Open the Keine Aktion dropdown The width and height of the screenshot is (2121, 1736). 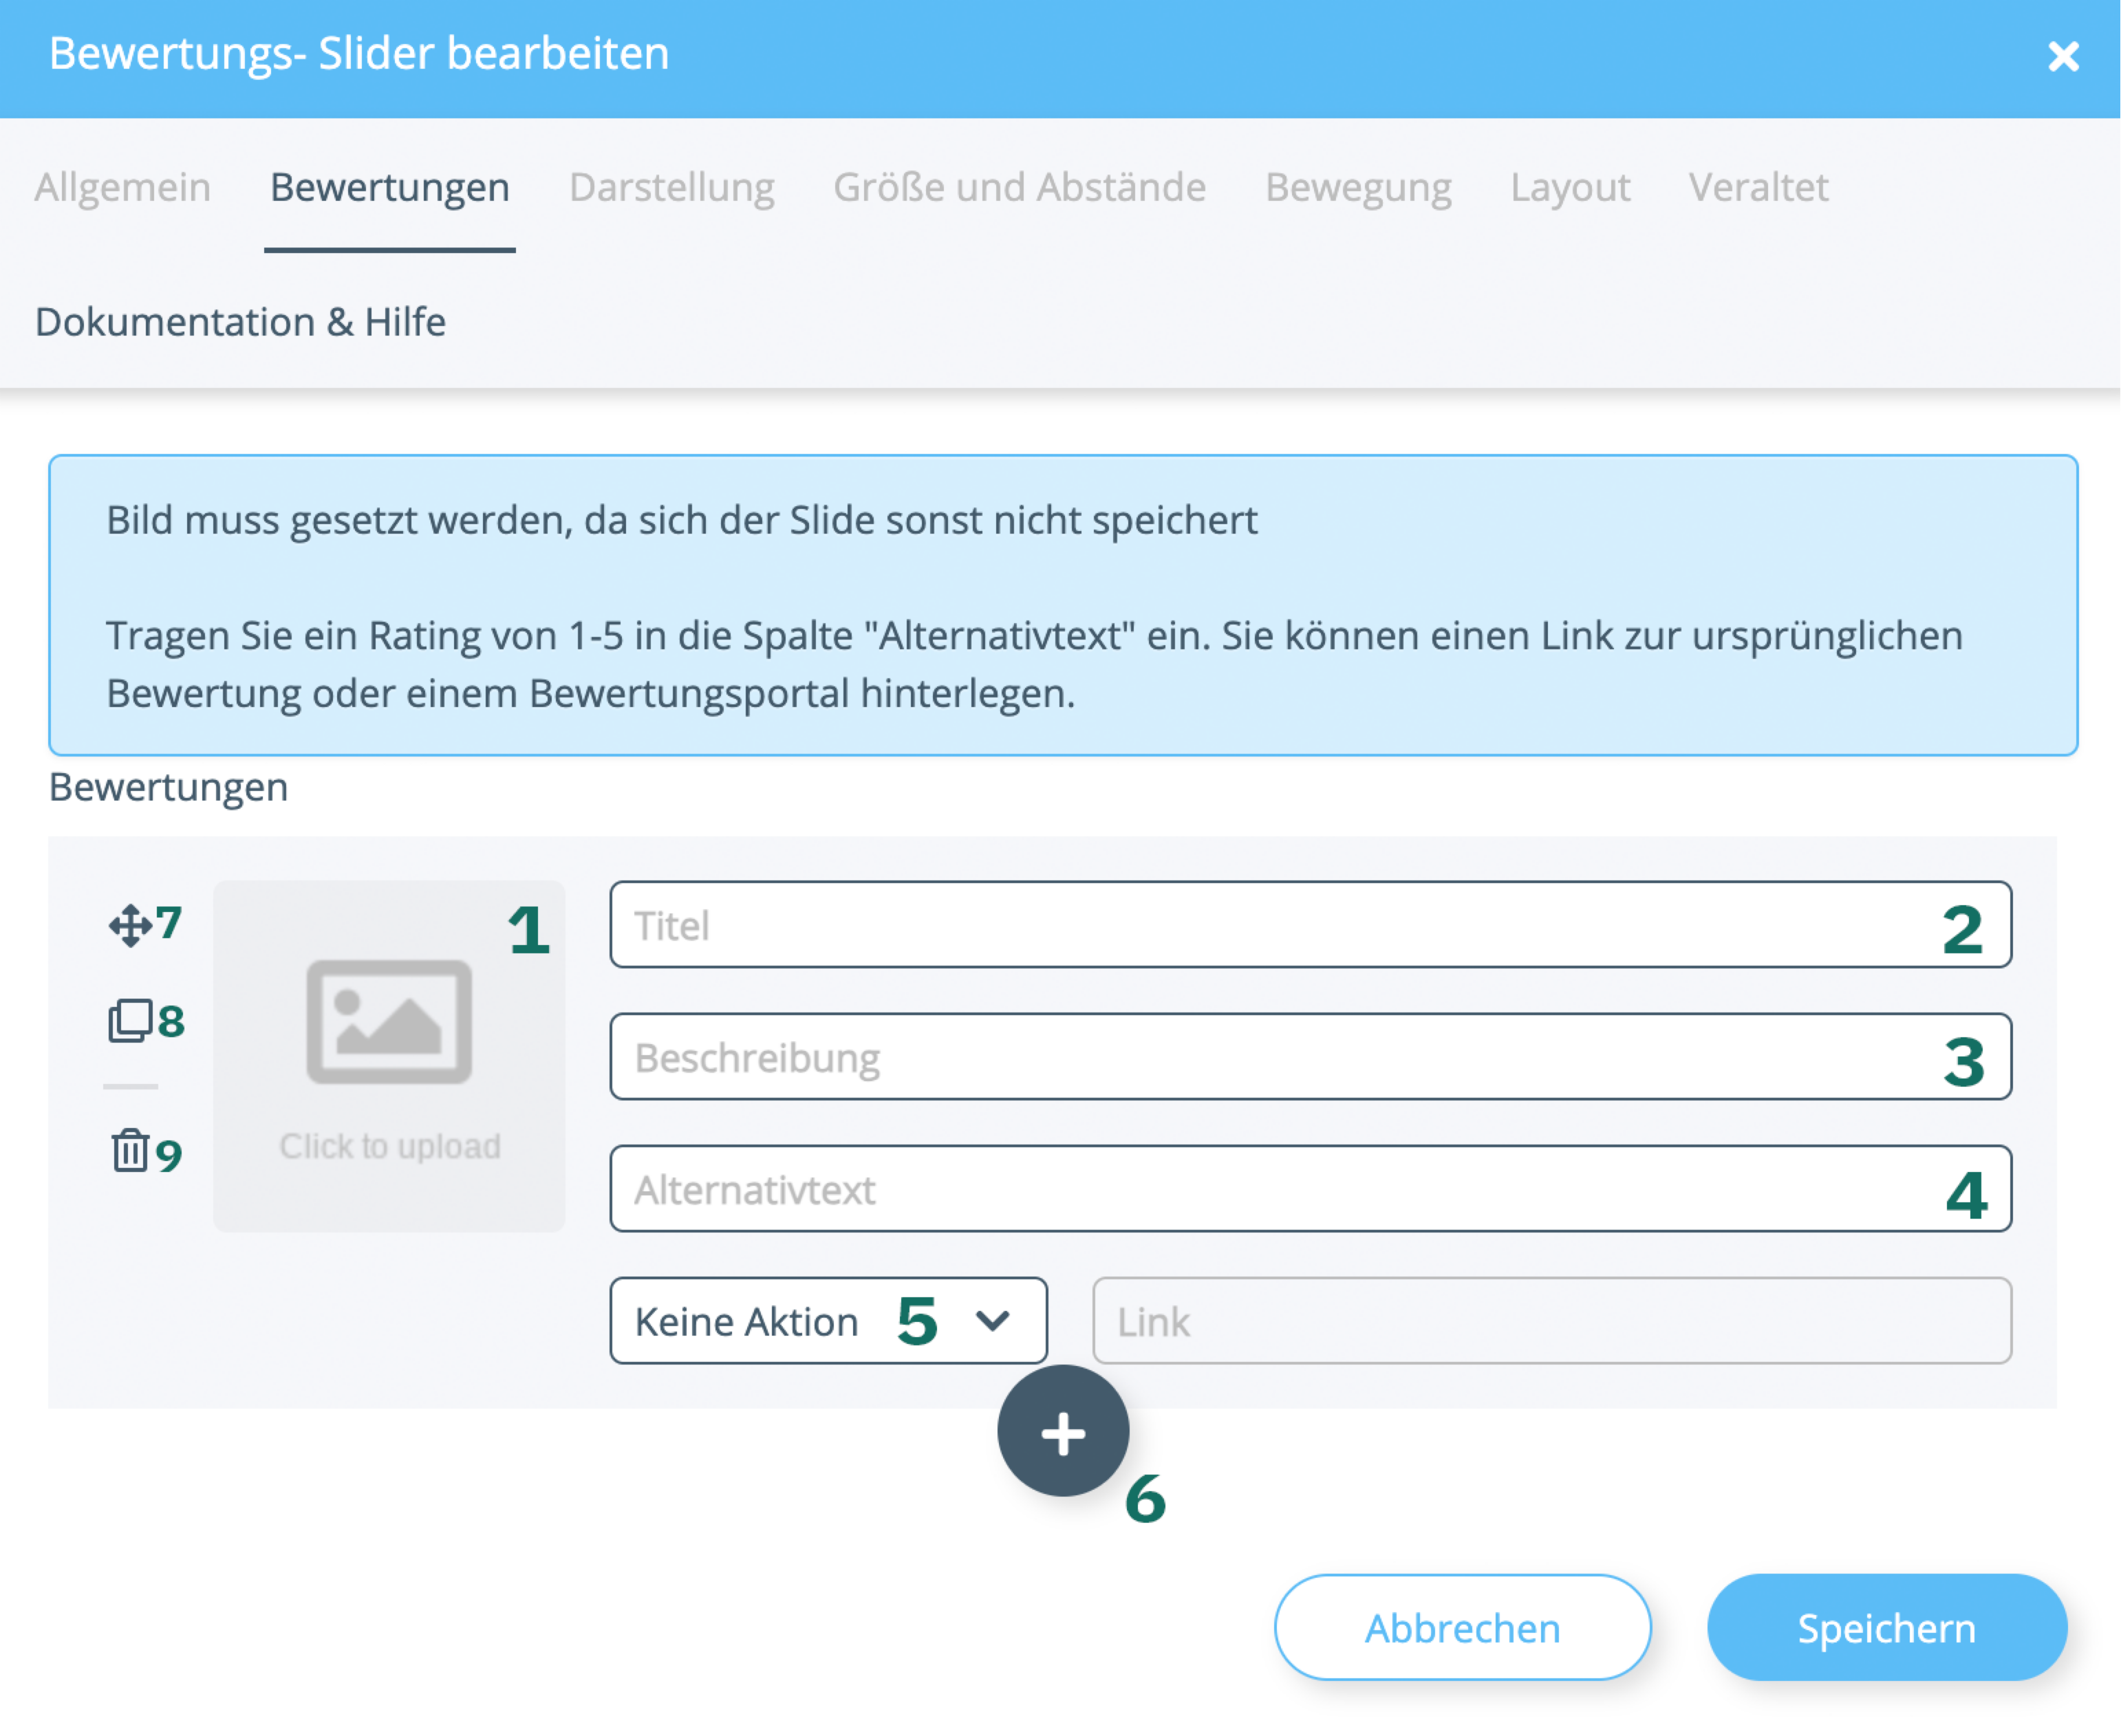click(828, 1321)
